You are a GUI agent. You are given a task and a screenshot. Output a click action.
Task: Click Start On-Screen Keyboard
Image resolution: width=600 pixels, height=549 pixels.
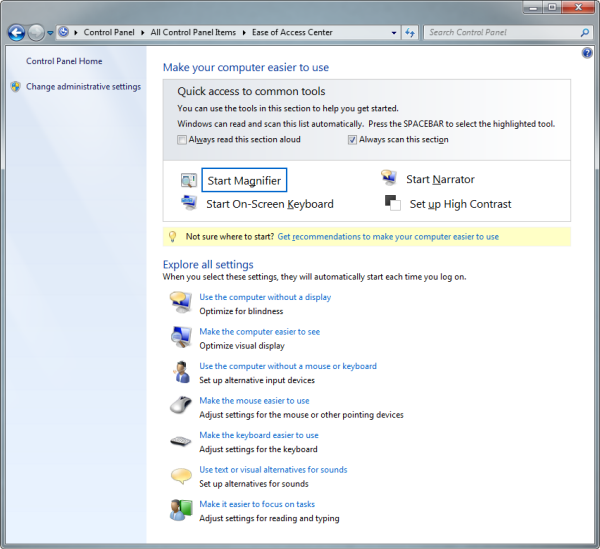(x=270, y=204)
